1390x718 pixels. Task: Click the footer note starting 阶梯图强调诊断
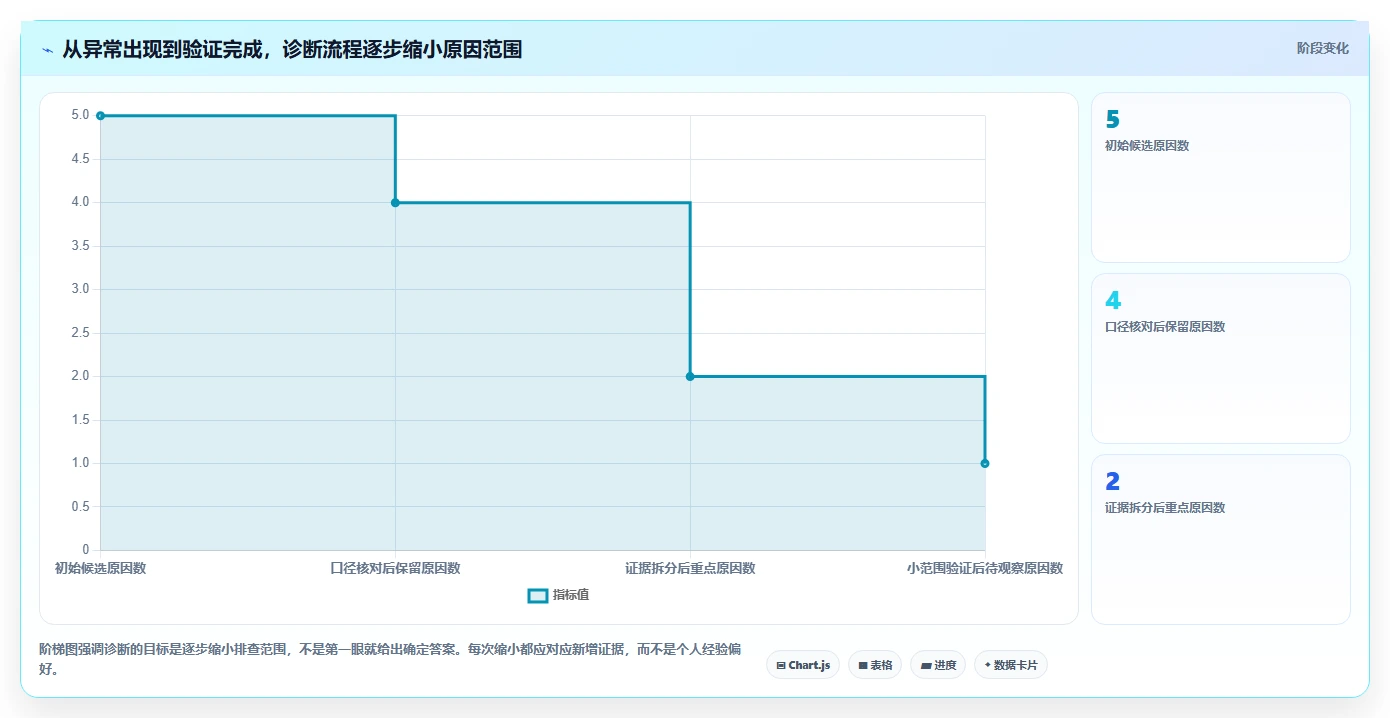(390, 659)
